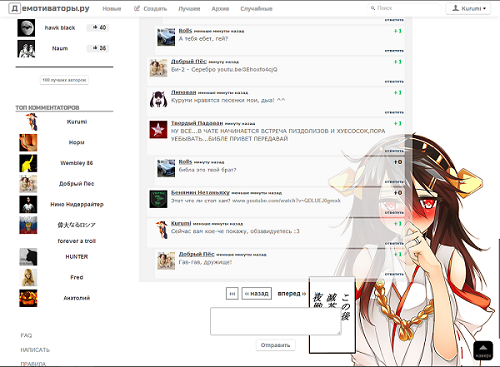Click ответить under the Би-2 Серебро comment
The image size is (500, 367).
[394, 81]
